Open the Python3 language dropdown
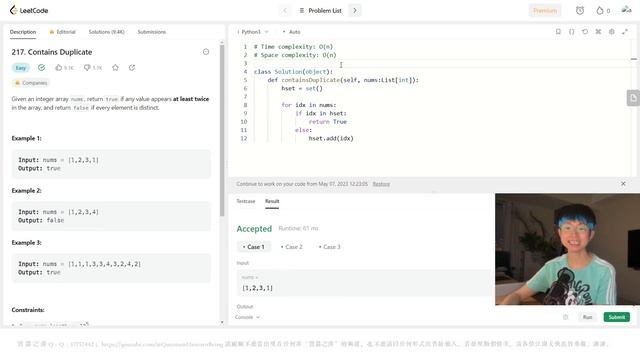Image resolution: width=640 pixels, height=360 pixels. click(253, 32)
